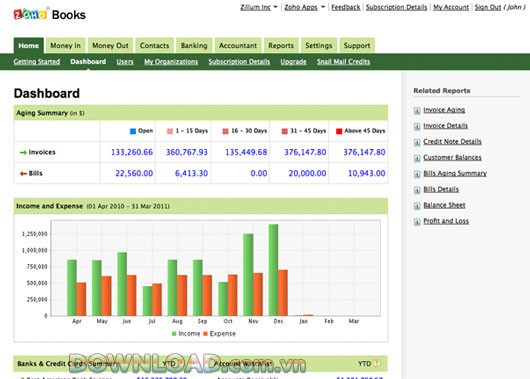Viewport: 530px width, 379px height.
Task: Select the Accountant tab
Action: [x=238, y=46]
